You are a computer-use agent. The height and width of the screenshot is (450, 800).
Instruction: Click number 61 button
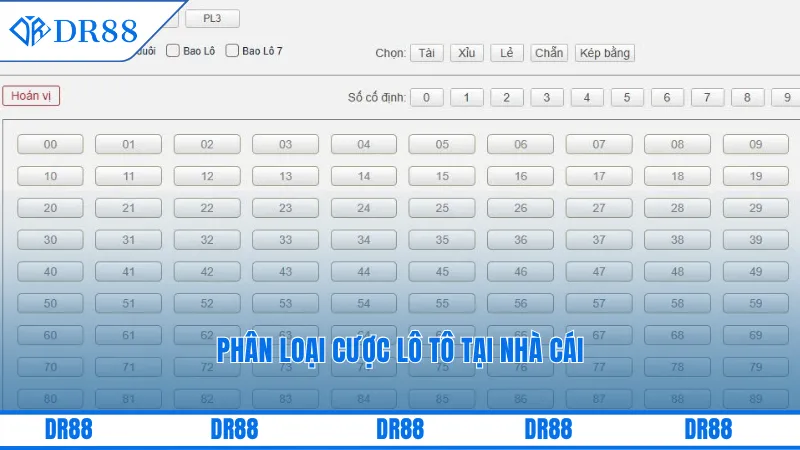pos(129,335)
